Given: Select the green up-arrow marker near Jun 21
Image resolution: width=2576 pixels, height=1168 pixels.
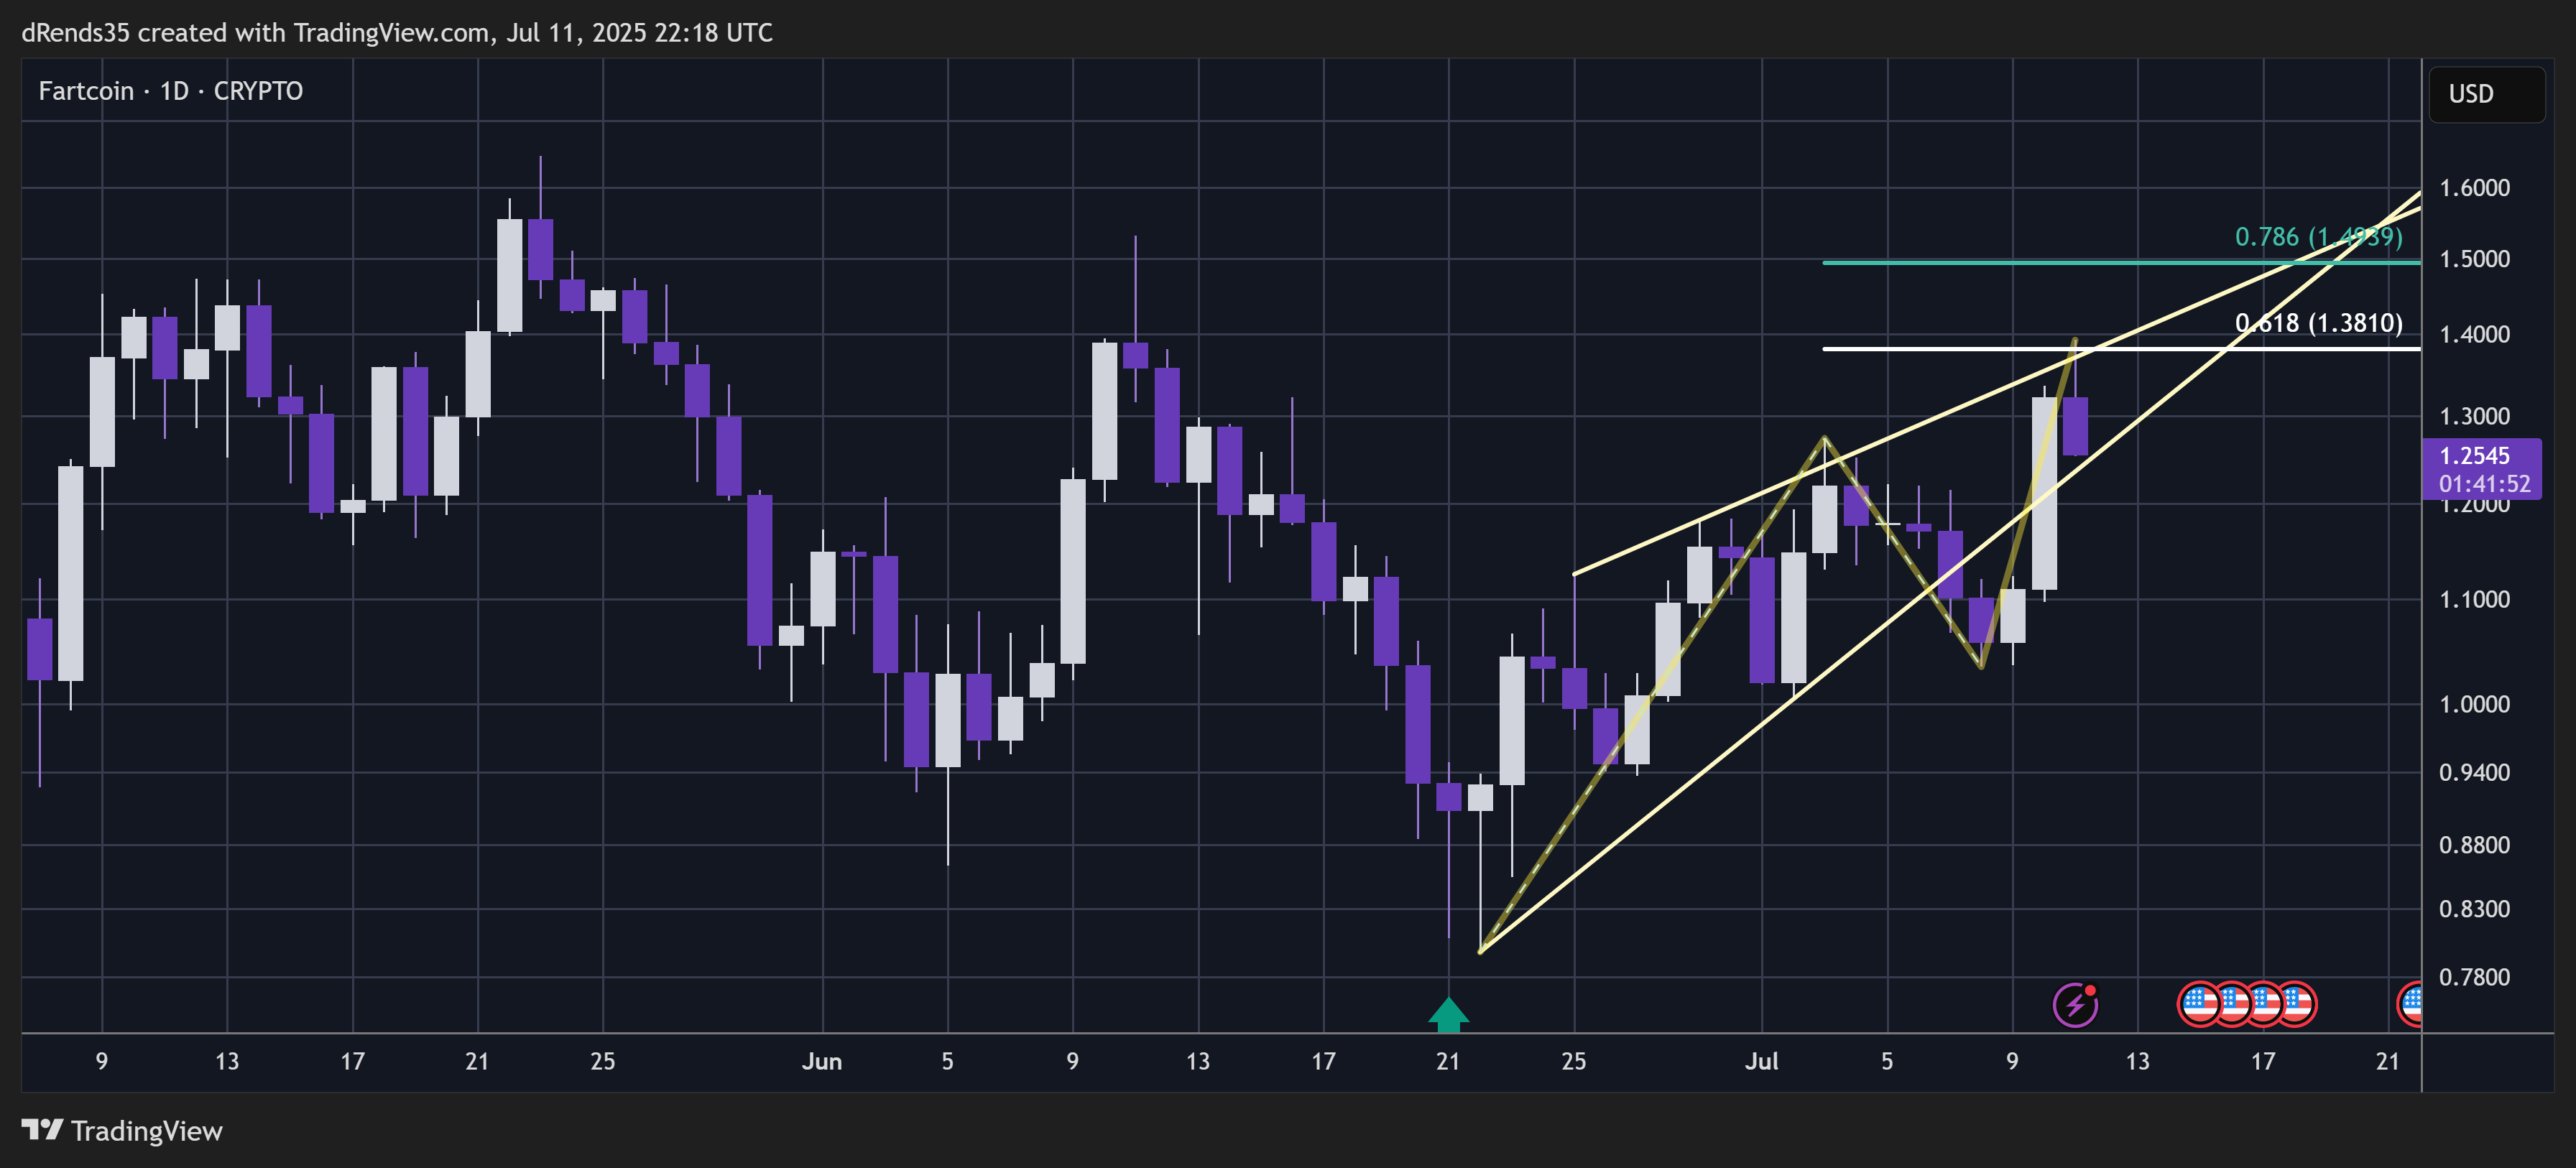Looking at the screenshot, I should (1448, 1013).
